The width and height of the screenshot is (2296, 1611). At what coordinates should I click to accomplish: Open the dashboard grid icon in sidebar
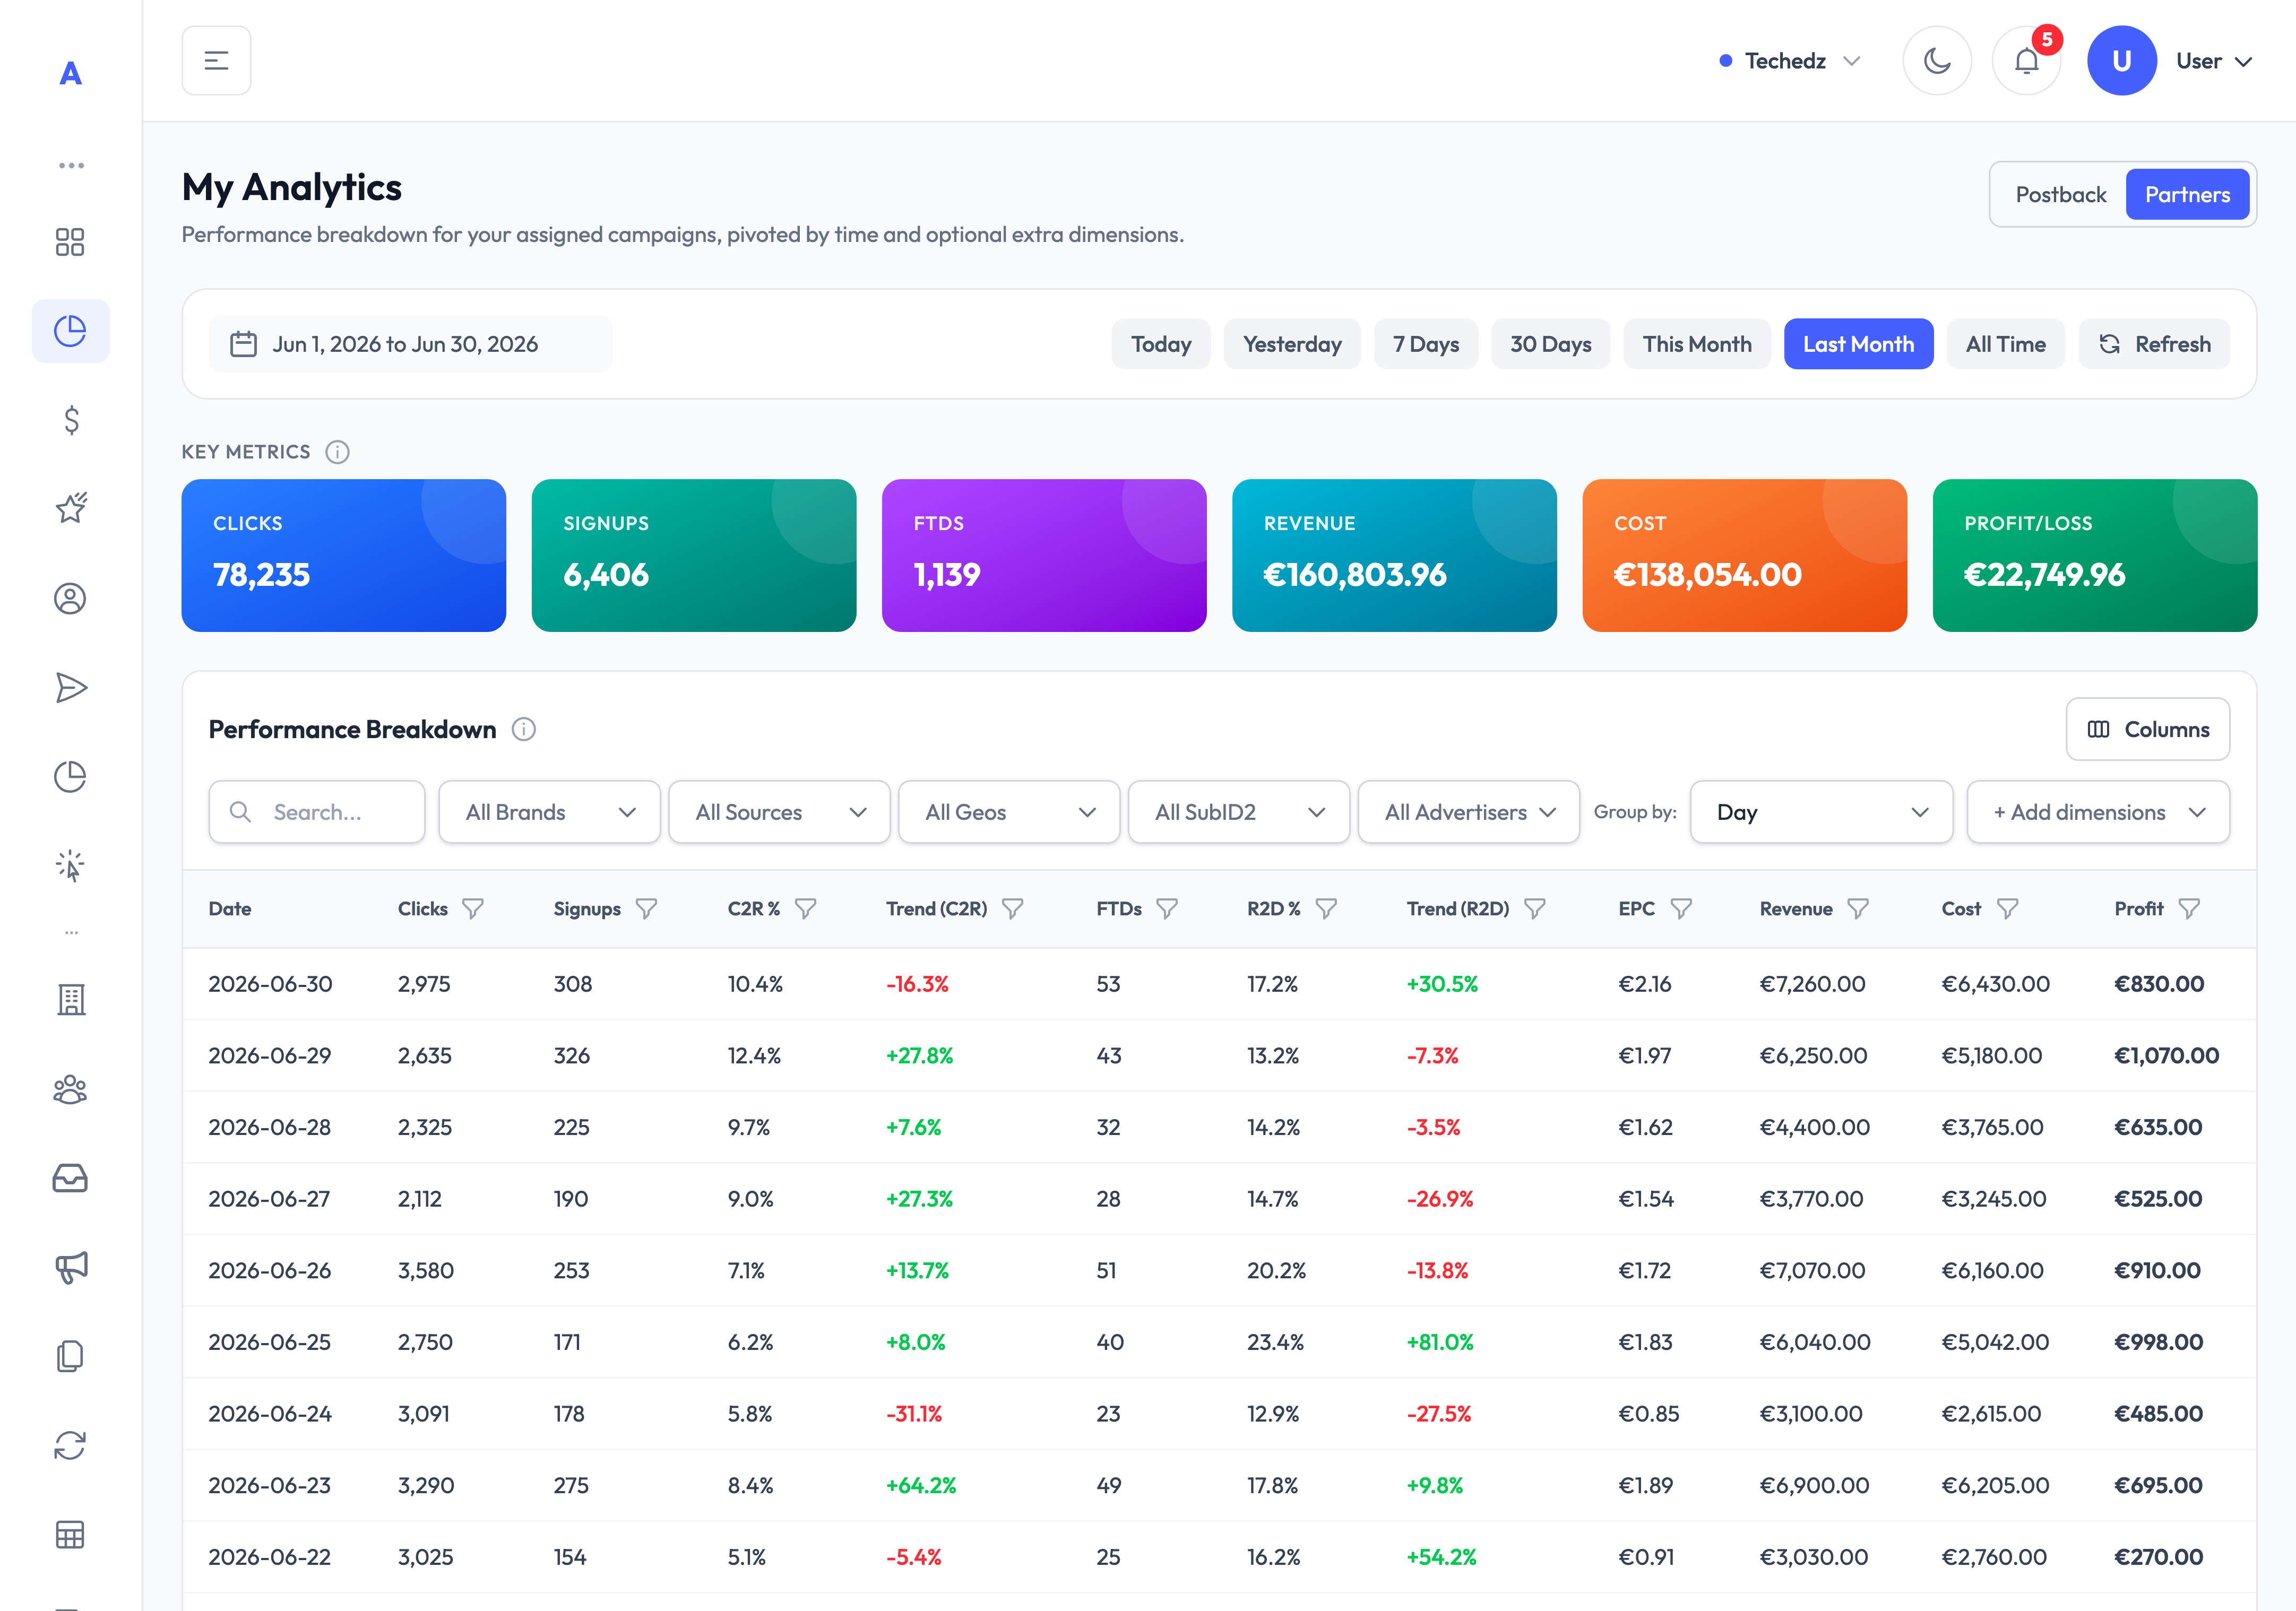[70, 242]
